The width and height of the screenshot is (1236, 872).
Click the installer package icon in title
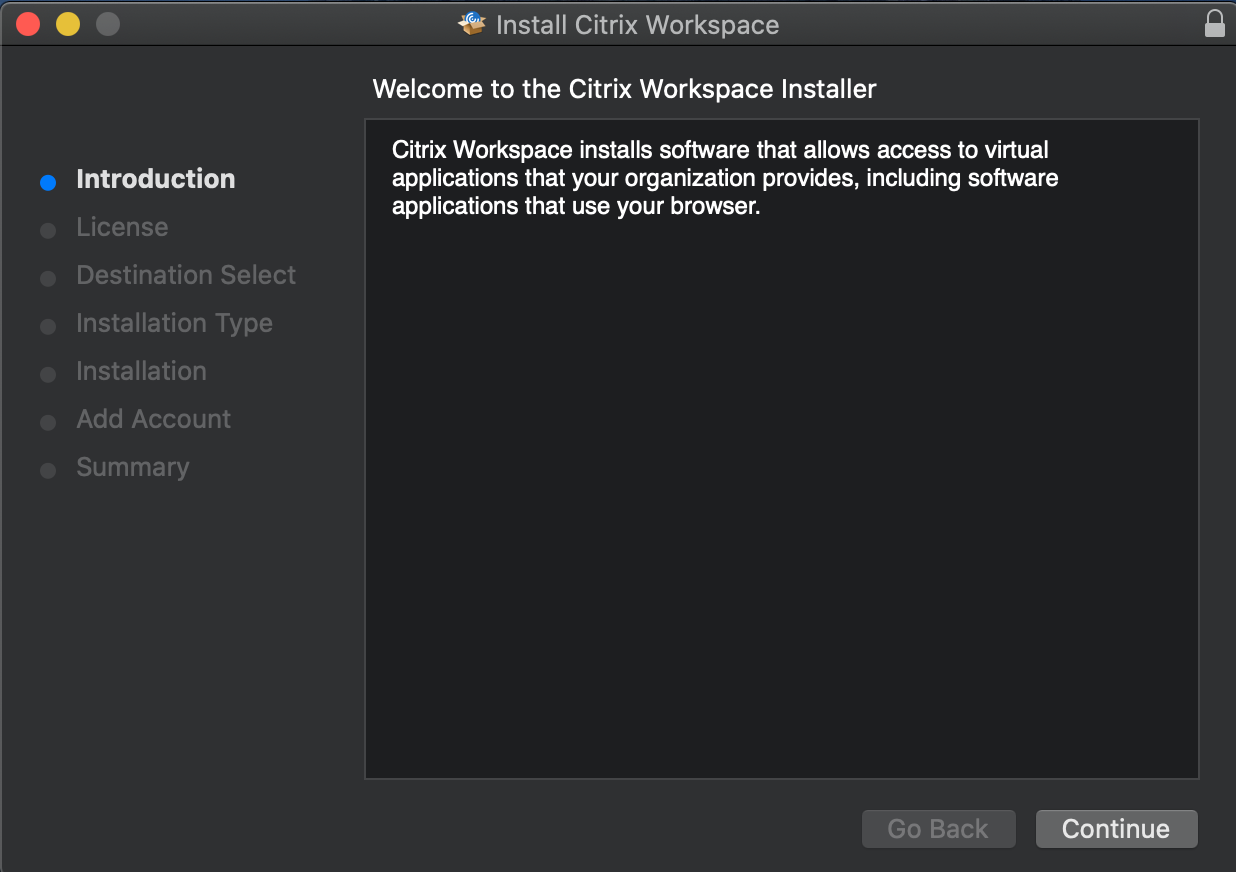click(x=472, y=24)
